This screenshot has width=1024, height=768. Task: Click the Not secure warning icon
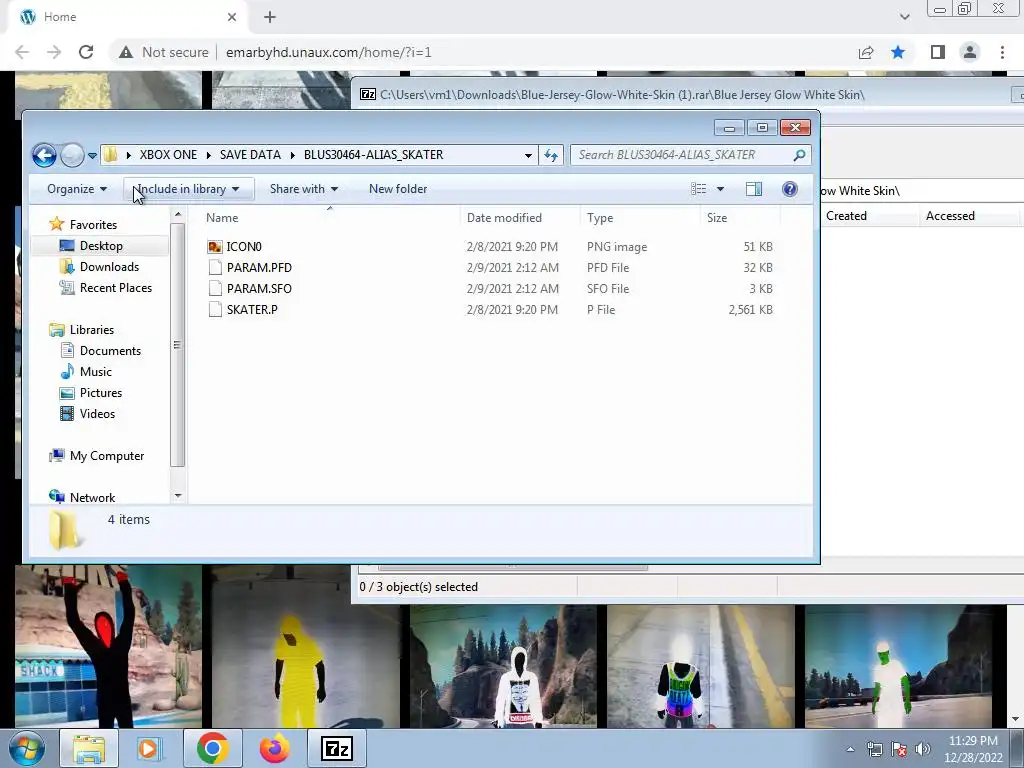tap(126, 52)
